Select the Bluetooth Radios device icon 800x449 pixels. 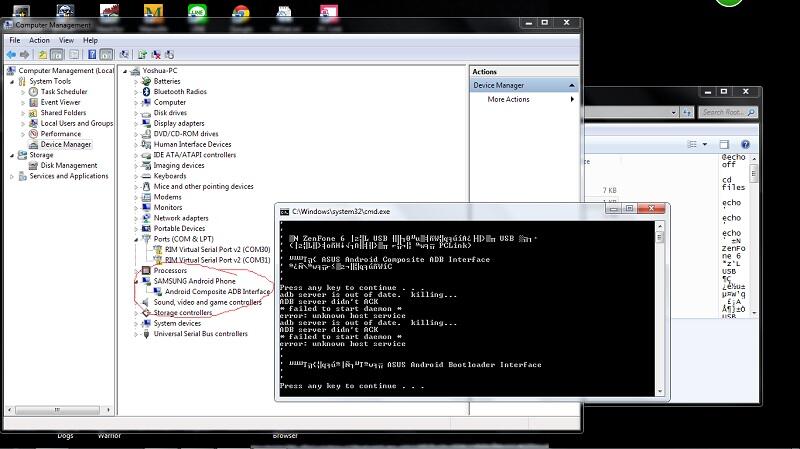click(146, 92)
